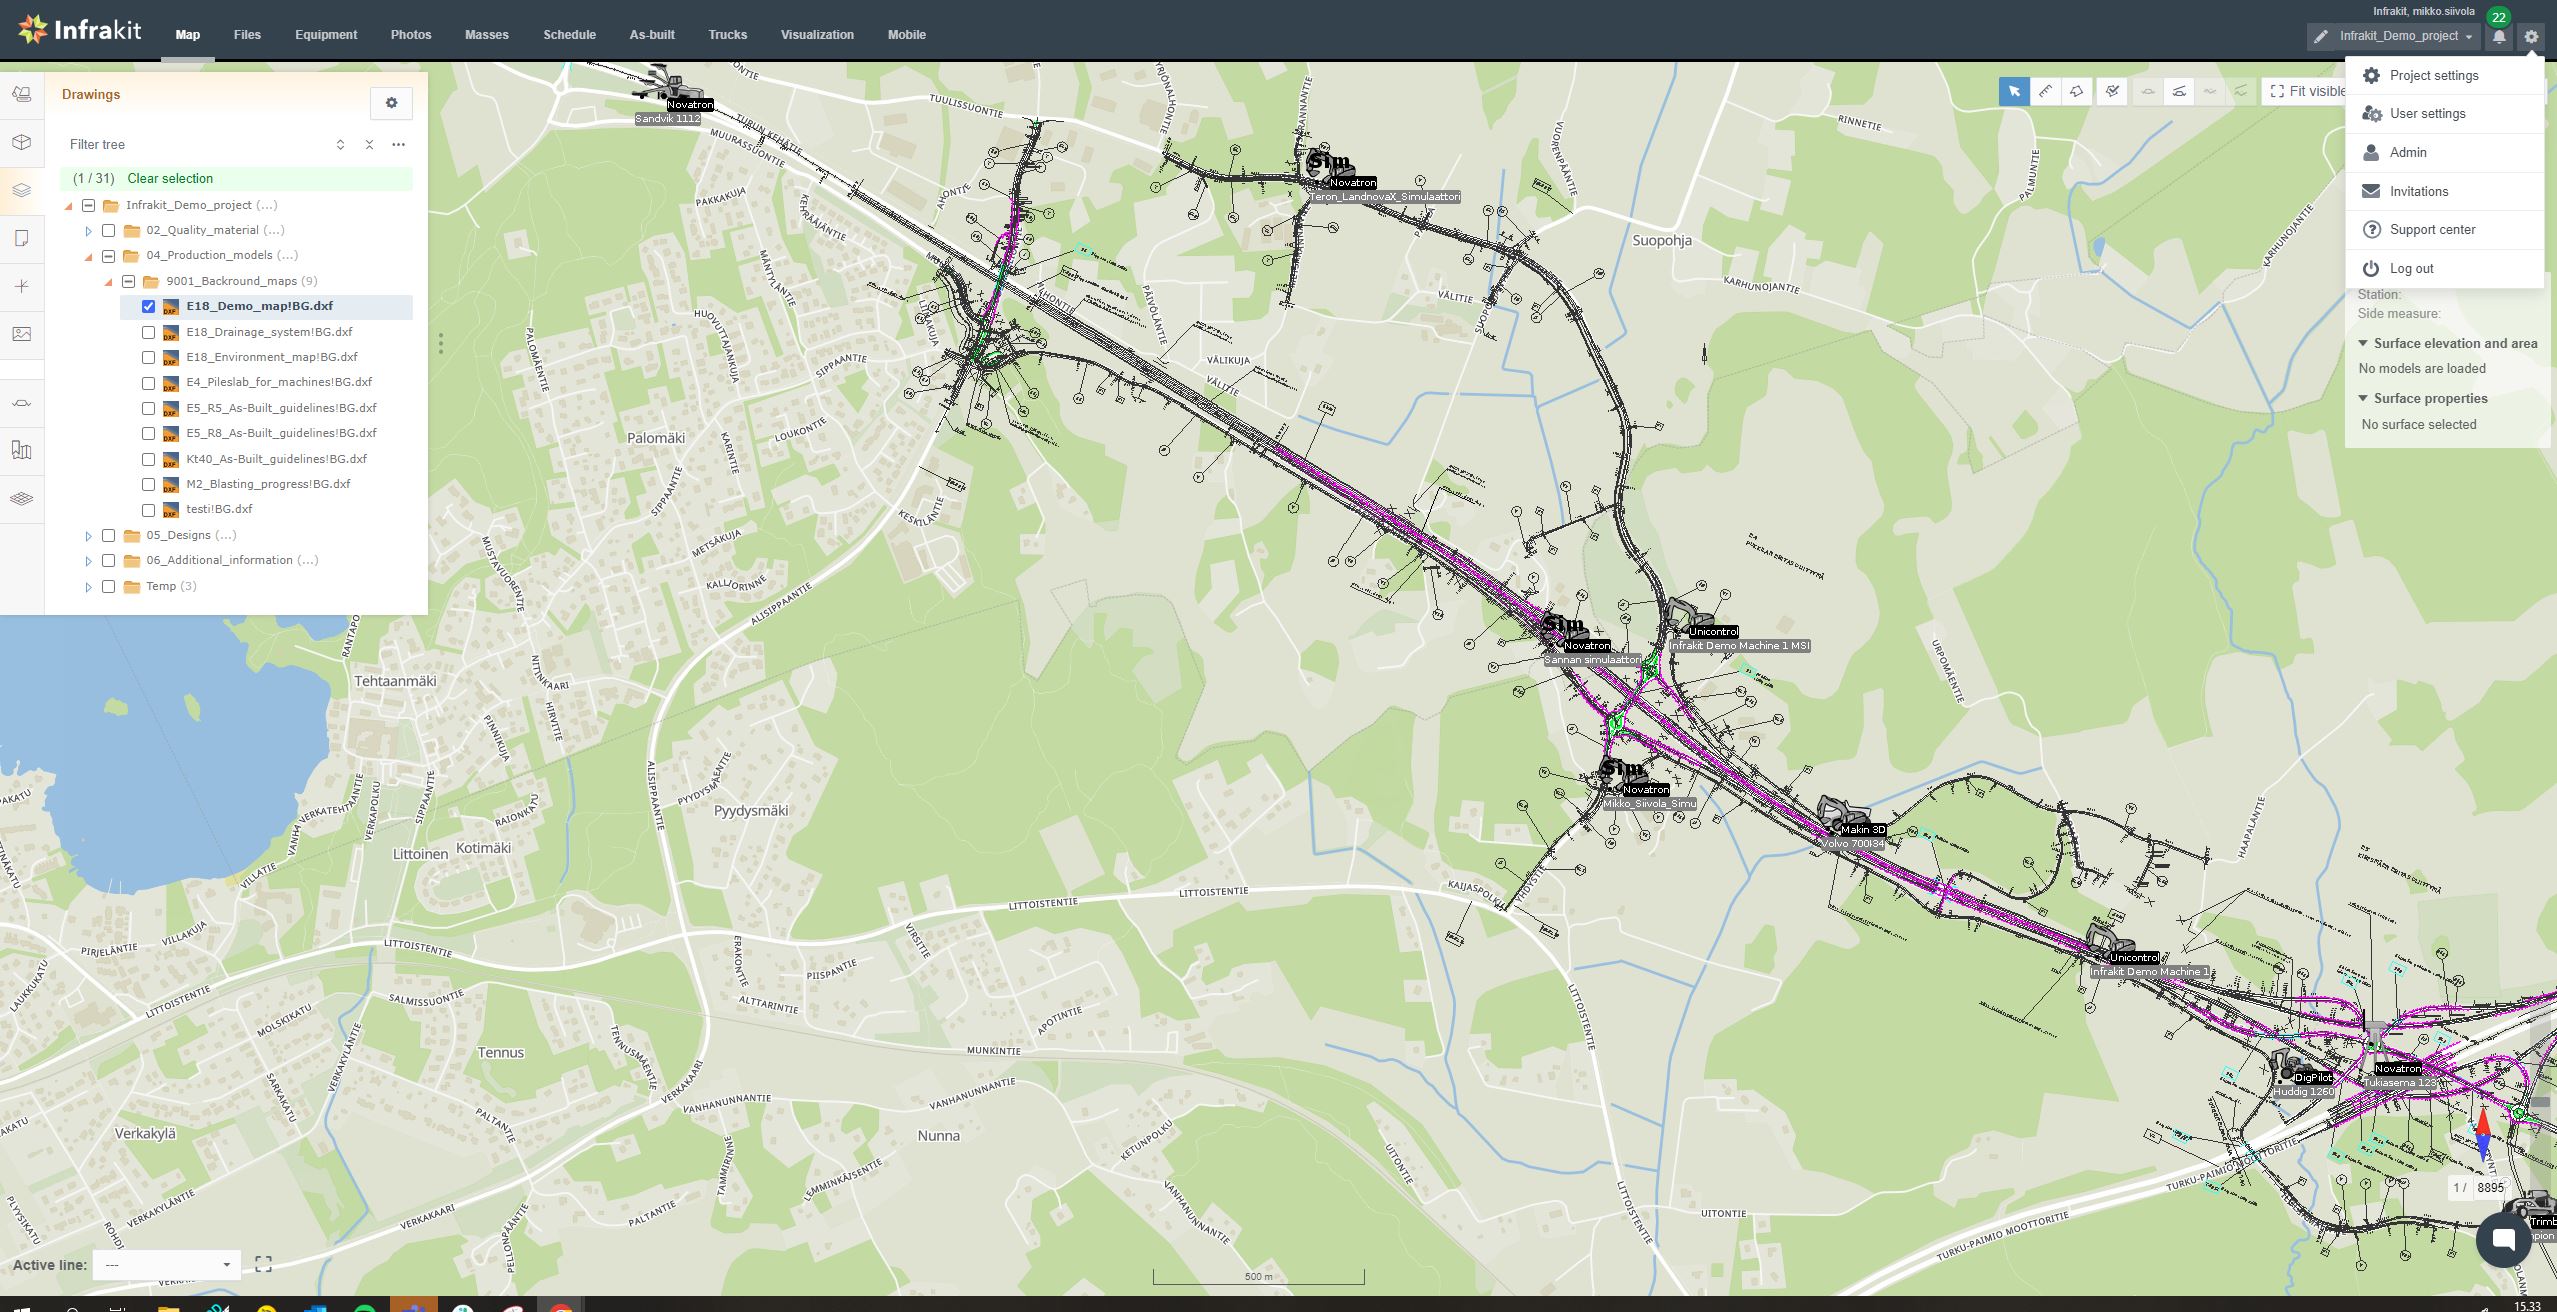The height and width of the screenshot is (1312, 2557).
Task: Choose Project settings from the menu
Action: click(x=2433, y=76)
